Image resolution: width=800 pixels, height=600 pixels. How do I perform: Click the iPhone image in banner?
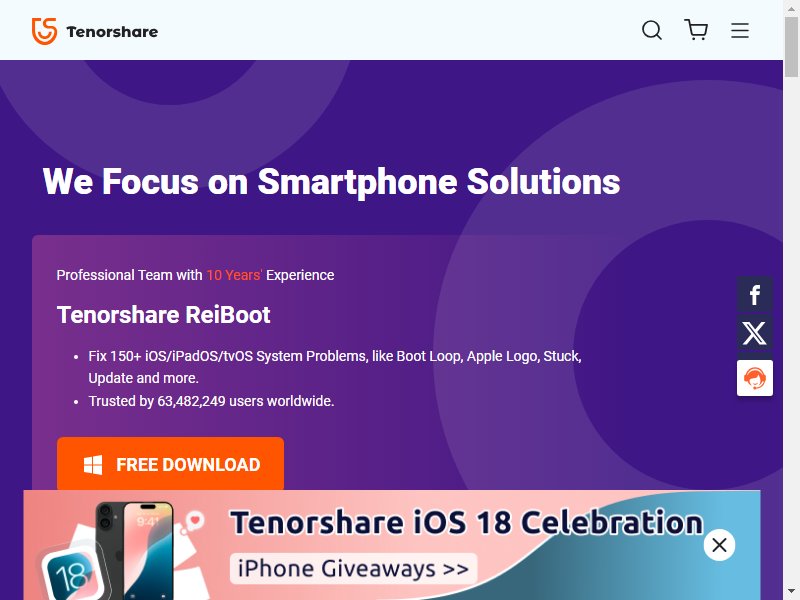tap(135, 550)
